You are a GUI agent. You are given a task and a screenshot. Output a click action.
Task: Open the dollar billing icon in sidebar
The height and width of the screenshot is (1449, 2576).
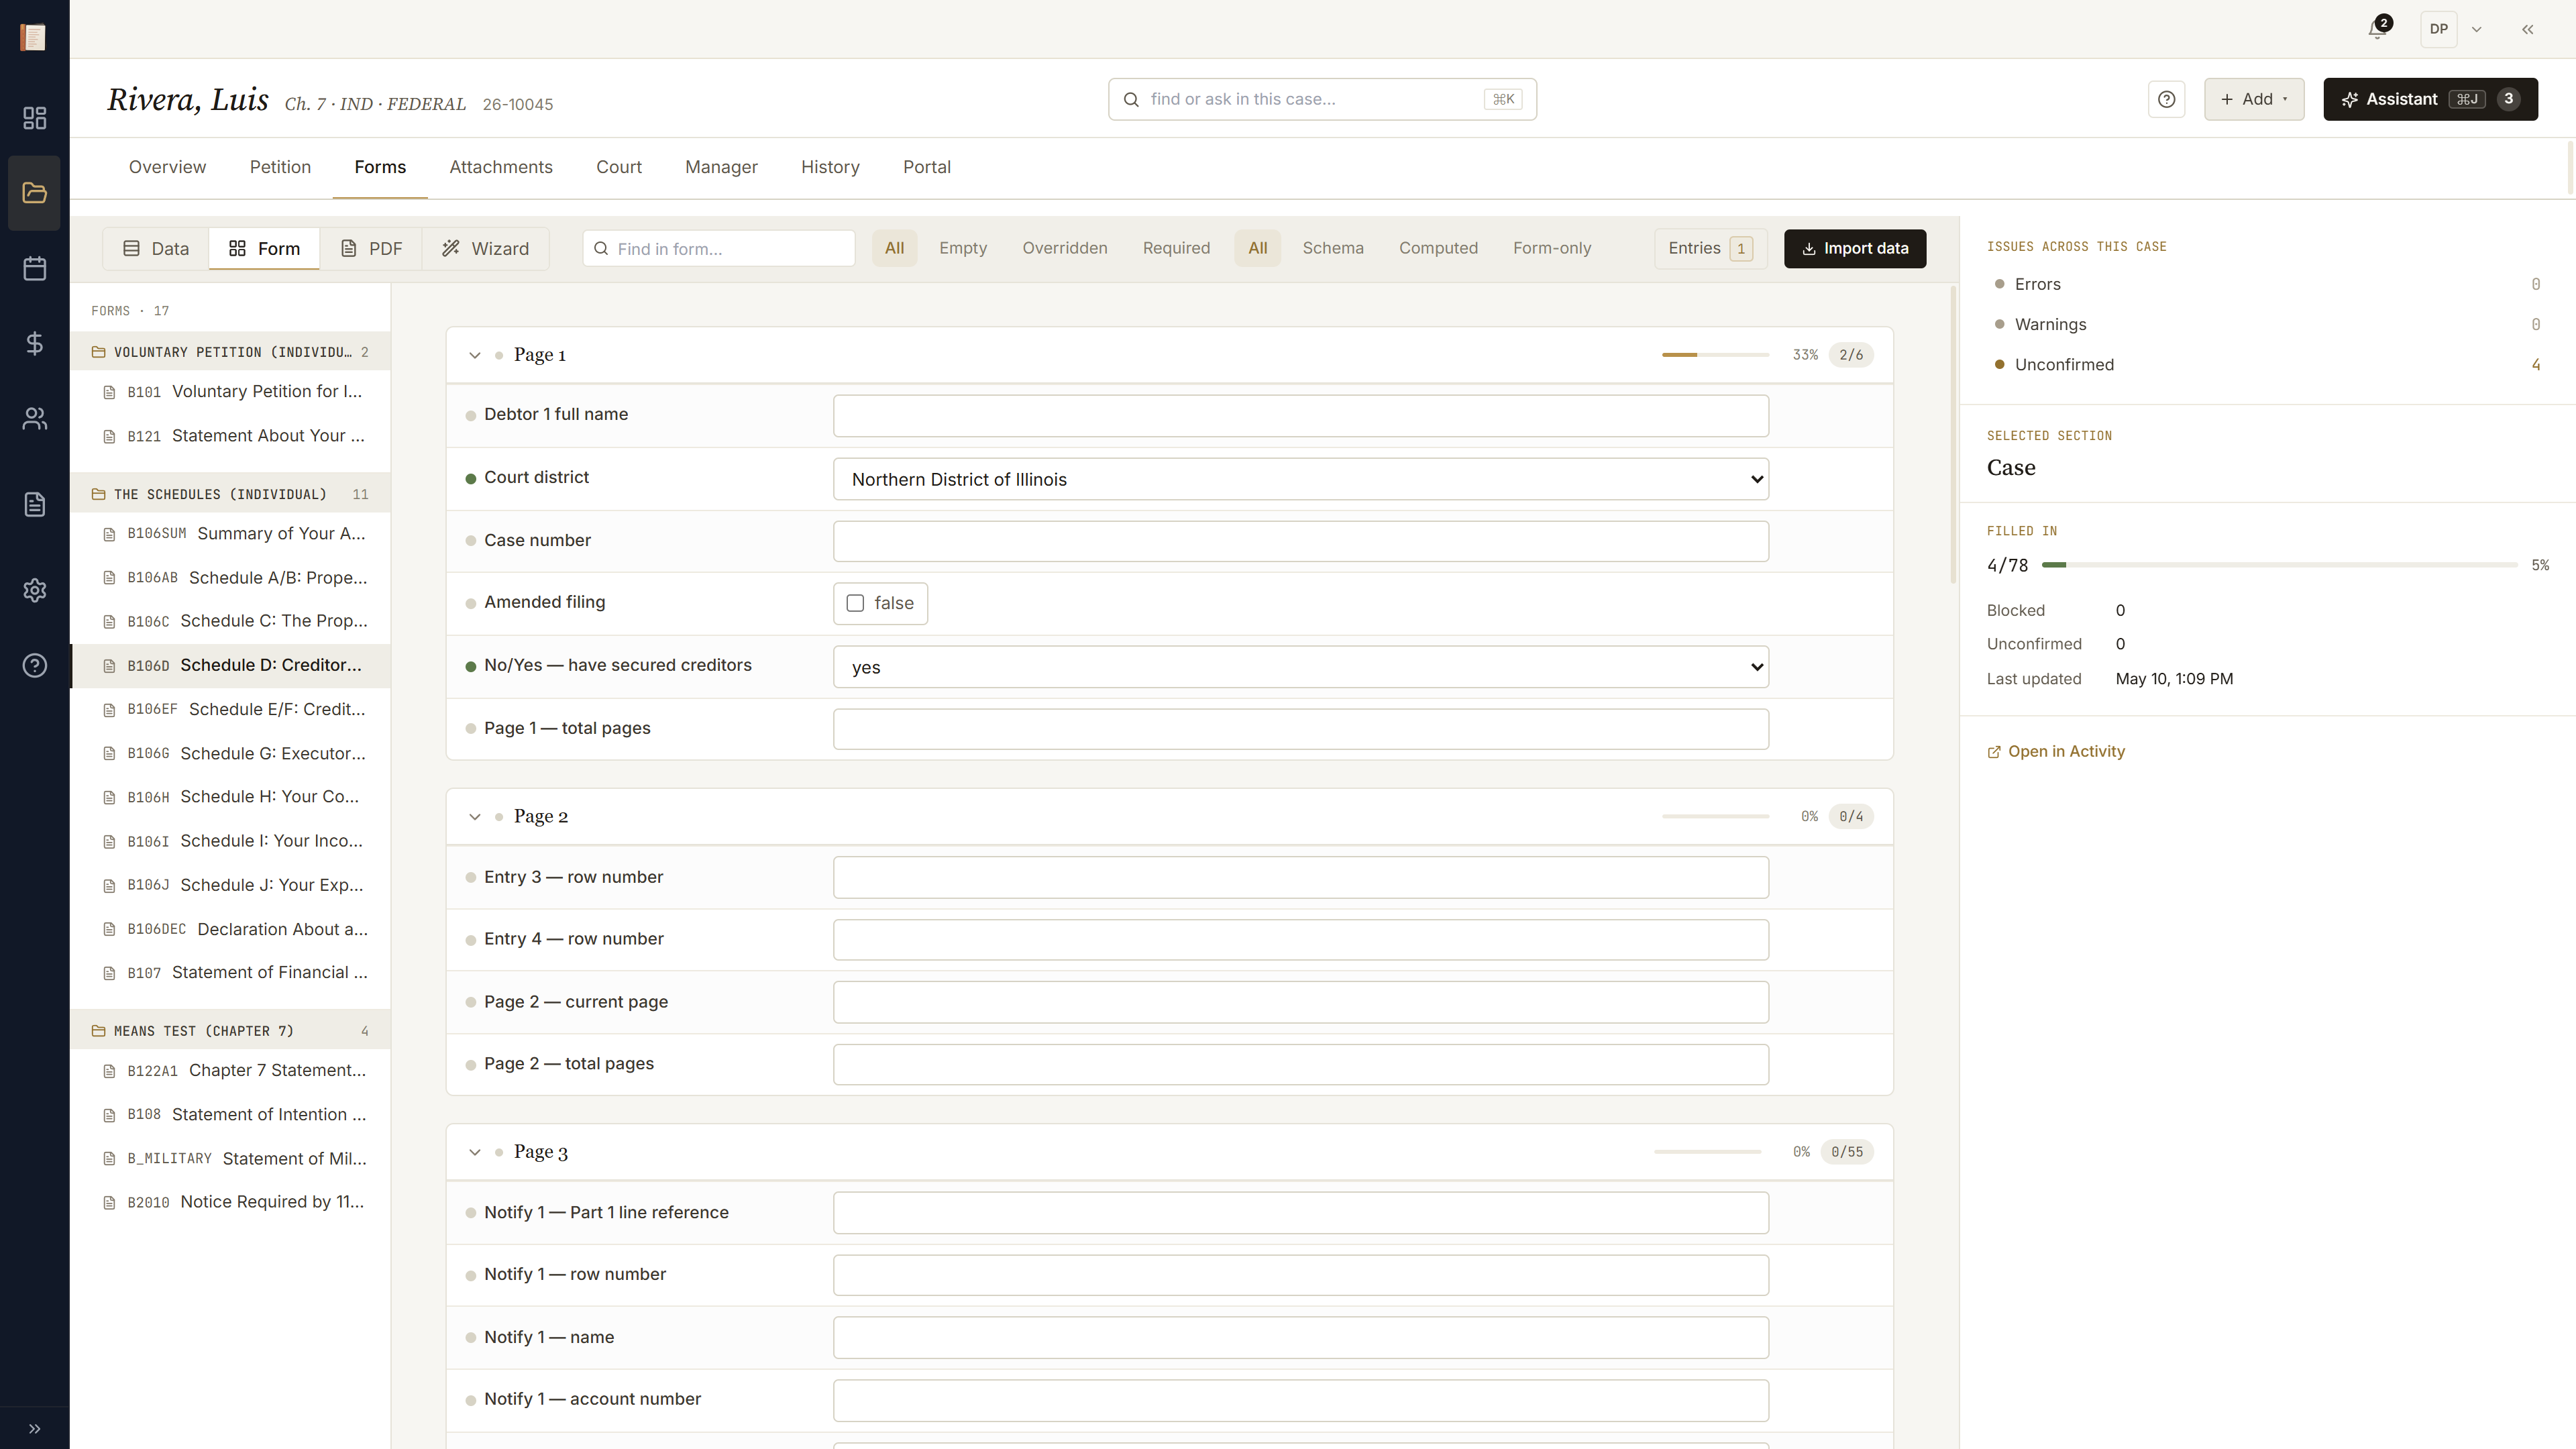(34, 343)
